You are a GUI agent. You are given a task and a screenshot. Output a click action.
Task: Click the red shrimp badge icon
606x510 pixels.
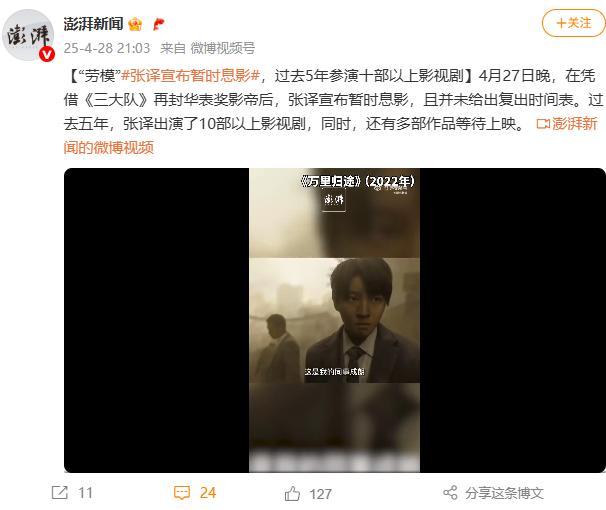click(x=158, y=24)
